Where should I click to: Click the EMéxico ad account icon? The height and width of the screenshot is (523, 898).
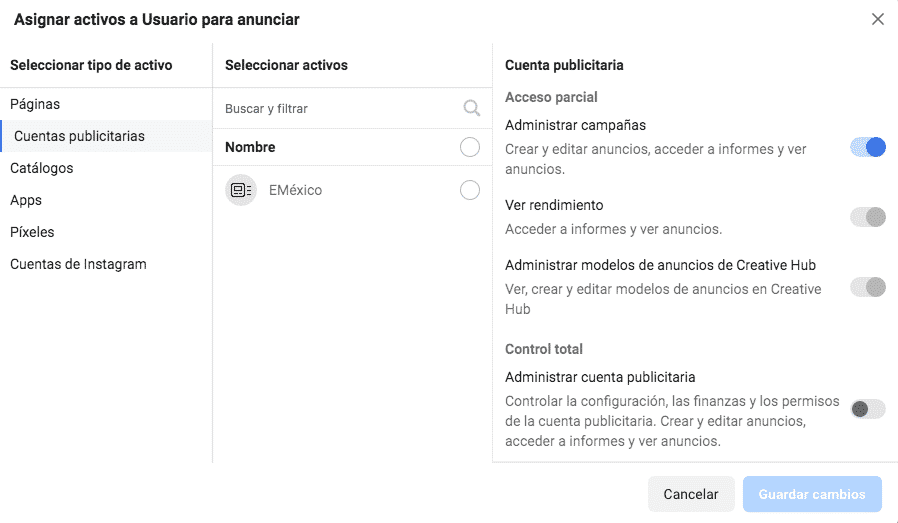241,190
